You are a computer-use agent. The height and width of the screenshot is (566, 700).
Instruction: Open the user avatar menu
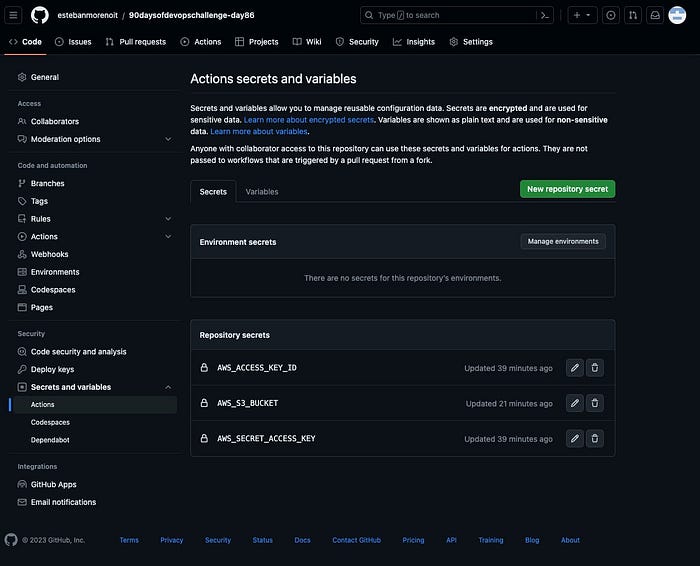[677, 15]
